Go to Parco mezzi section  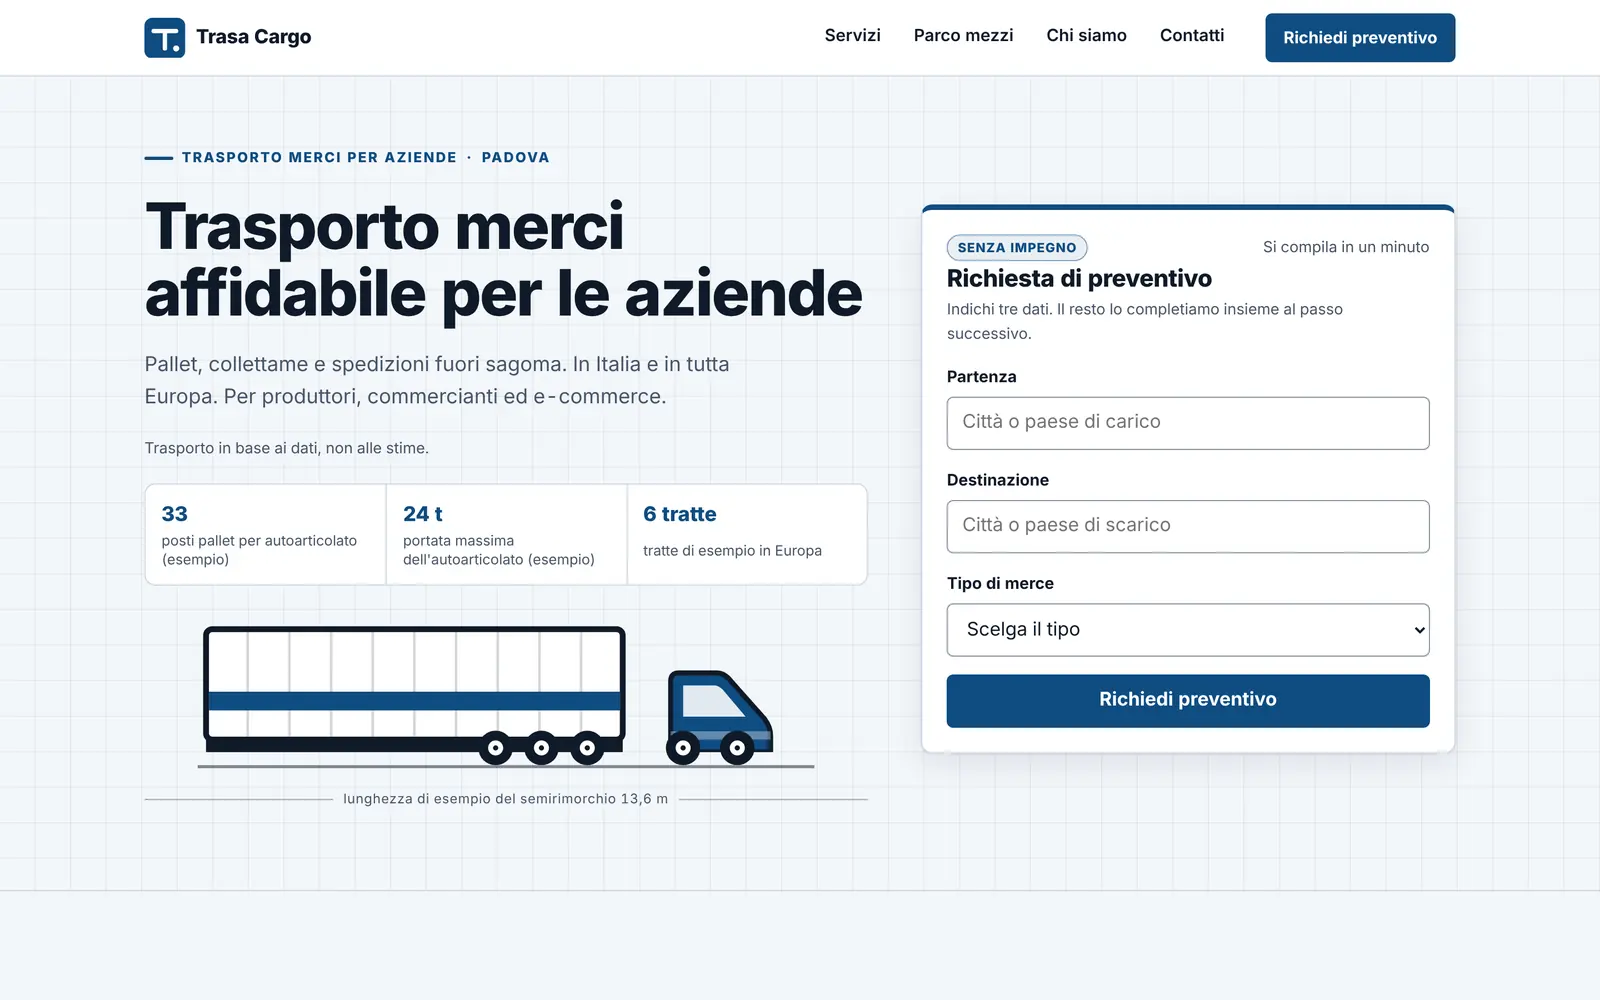pos(963,36)
